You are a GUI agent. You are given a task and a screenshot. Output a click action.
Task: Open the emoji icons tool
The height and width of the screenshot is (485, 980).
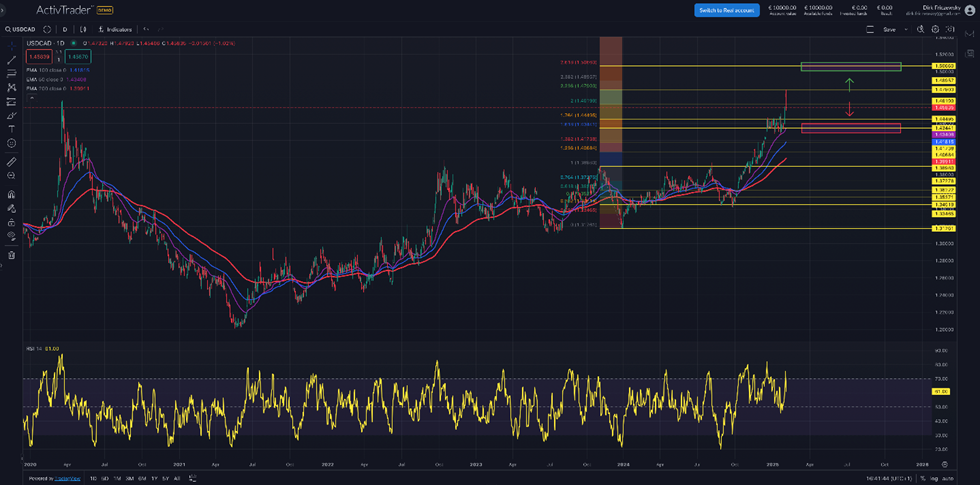(11, 143)
